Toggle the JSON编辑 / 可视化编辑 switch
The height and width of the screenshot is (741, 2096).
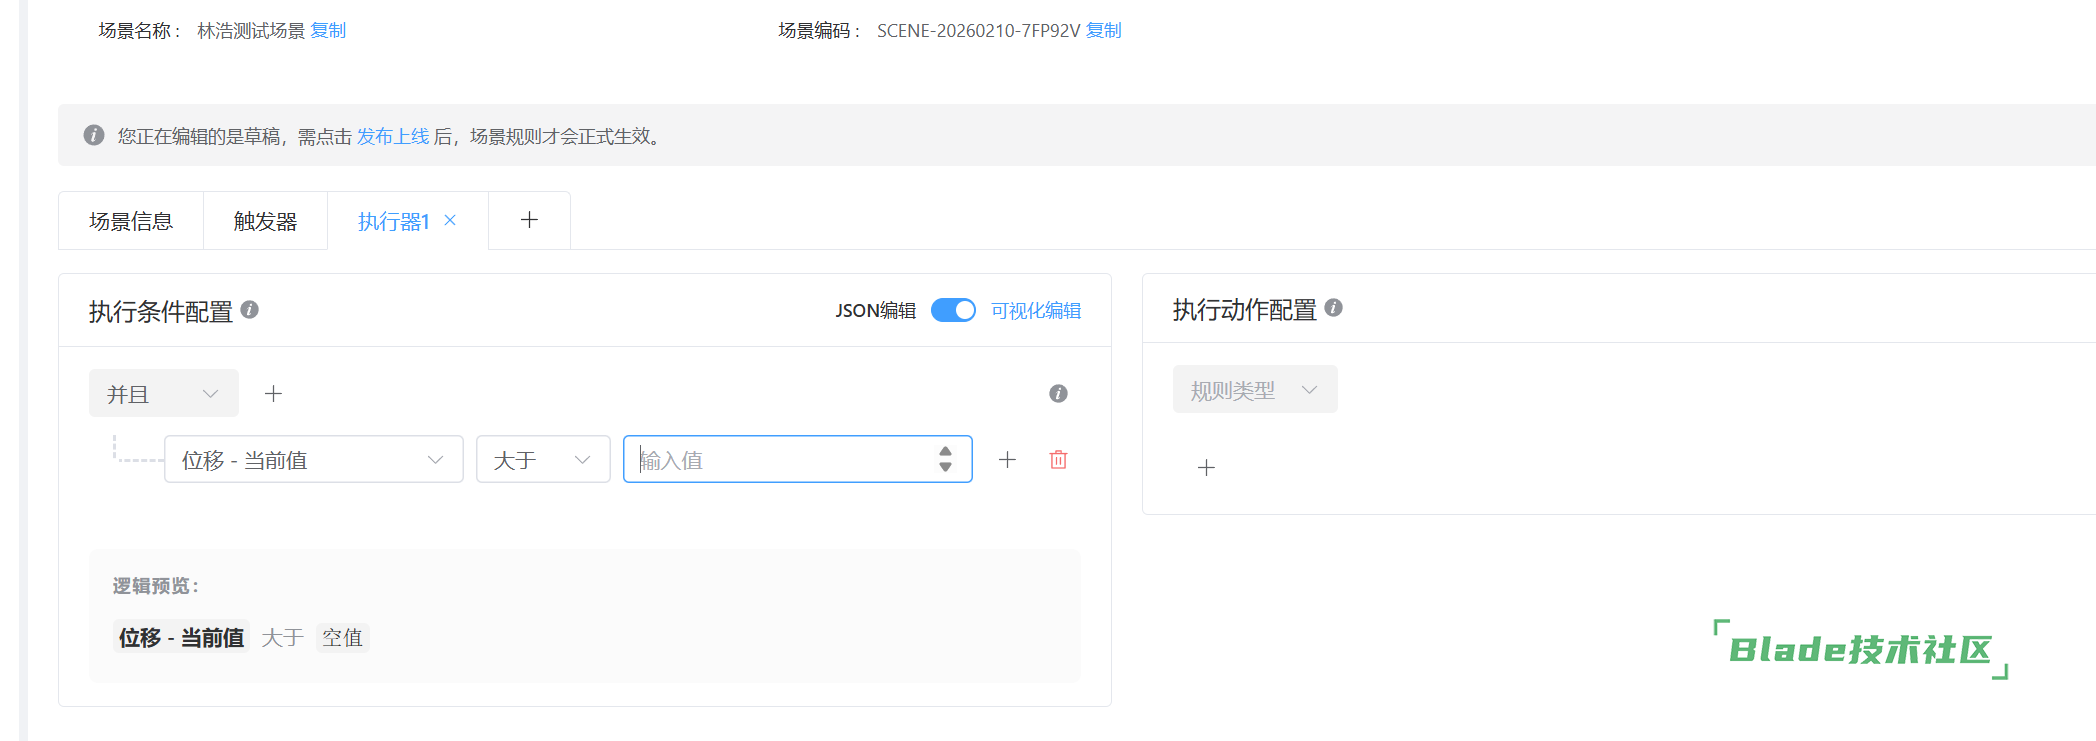coord(953,311)
